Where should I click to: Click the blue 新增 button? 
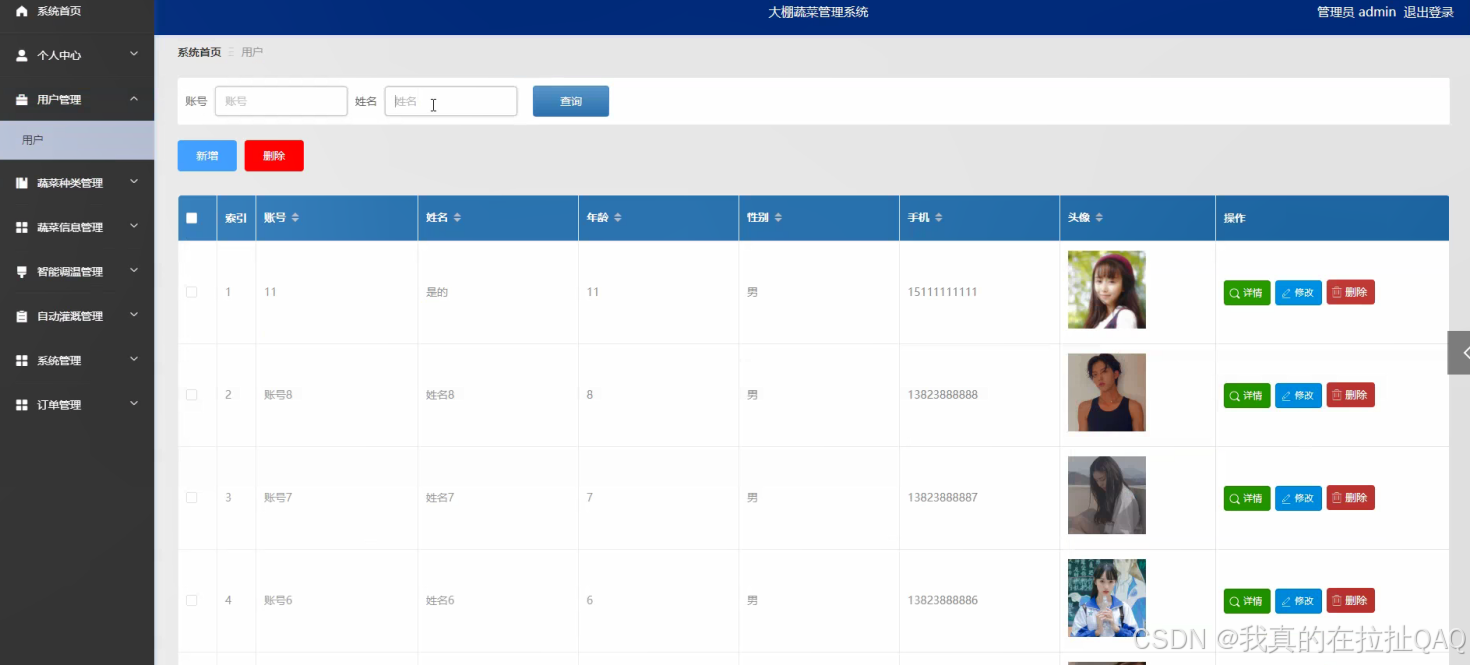point(207,156)
